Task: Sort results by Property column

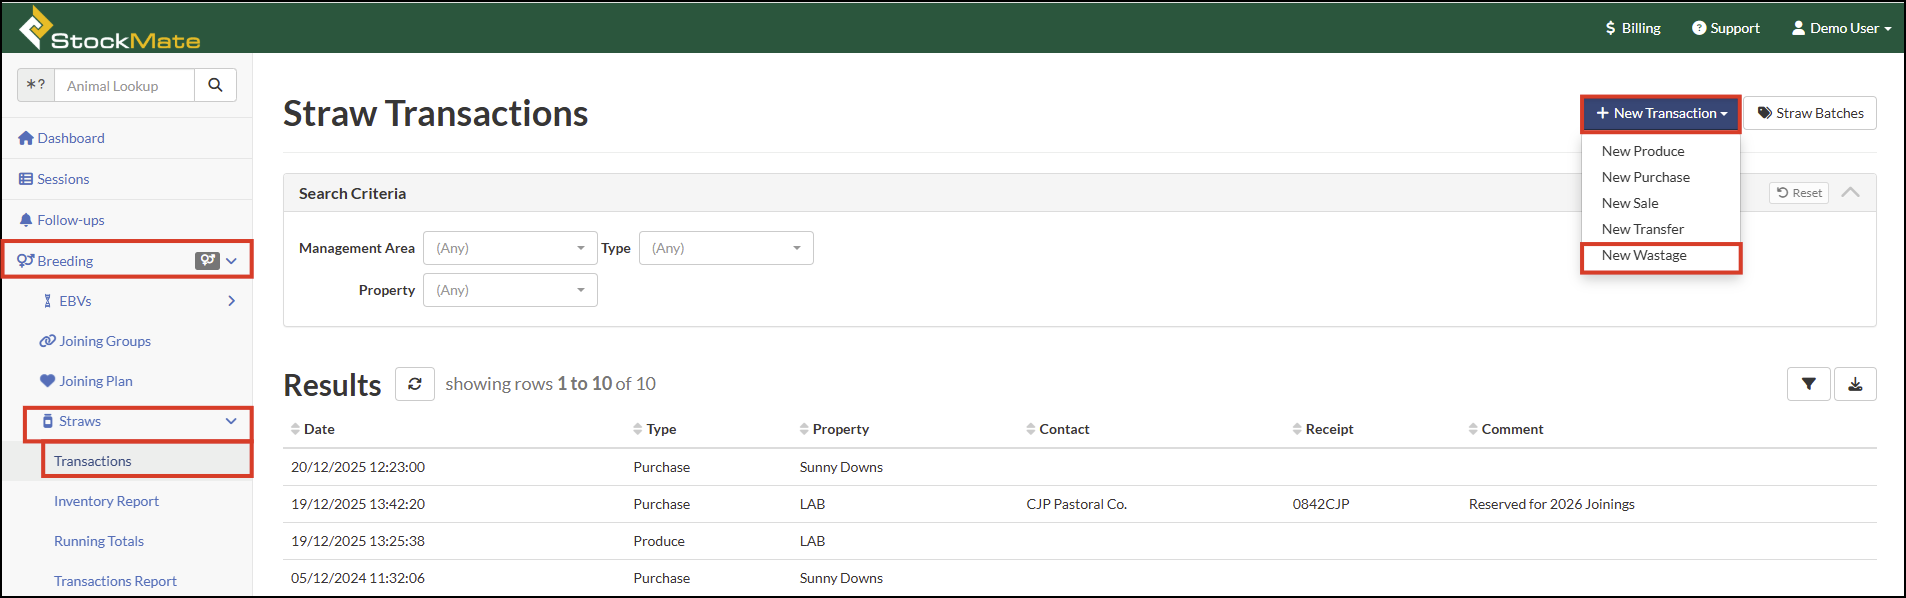Action: pyautogui.click(x=834, y=429)
